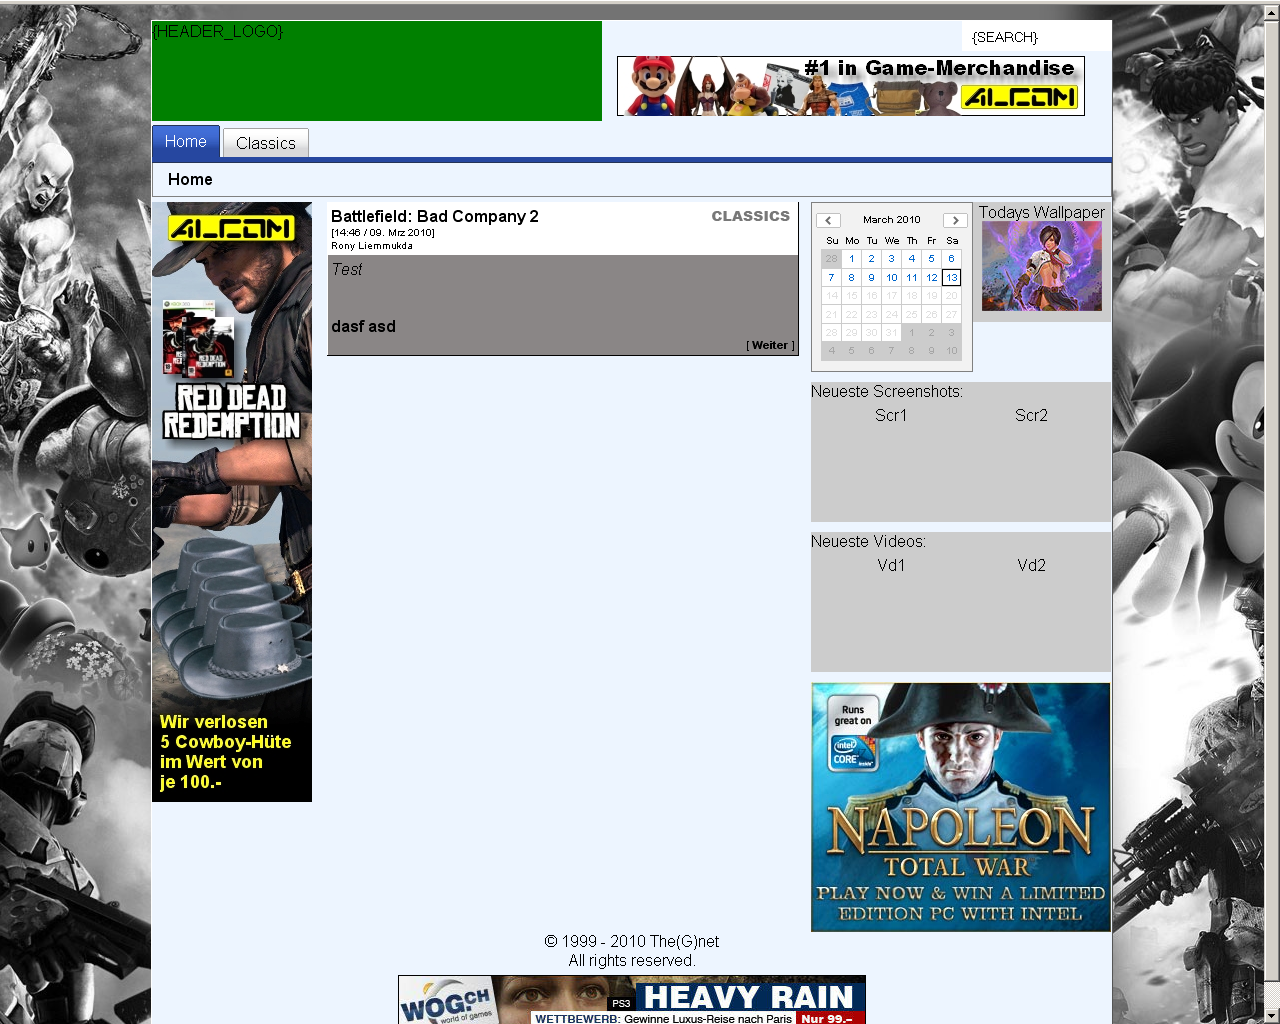
Task: Open the Vd1 video entry
Action: [x=891, y=565]
